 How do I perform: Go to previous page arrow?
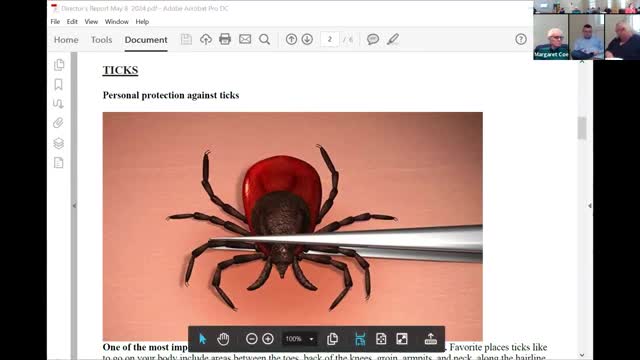291,39
